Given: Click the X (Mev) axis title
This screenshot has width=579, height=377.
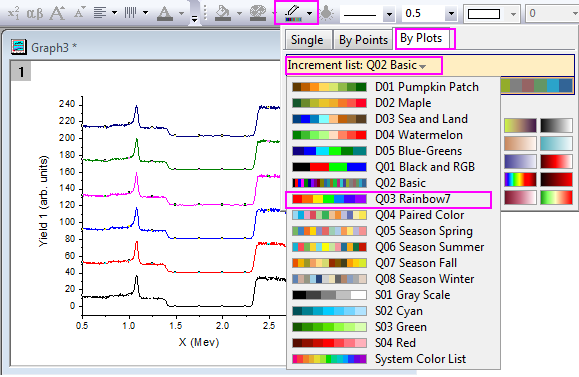Looking at the screenshot, I should click(x=199, y=342).
